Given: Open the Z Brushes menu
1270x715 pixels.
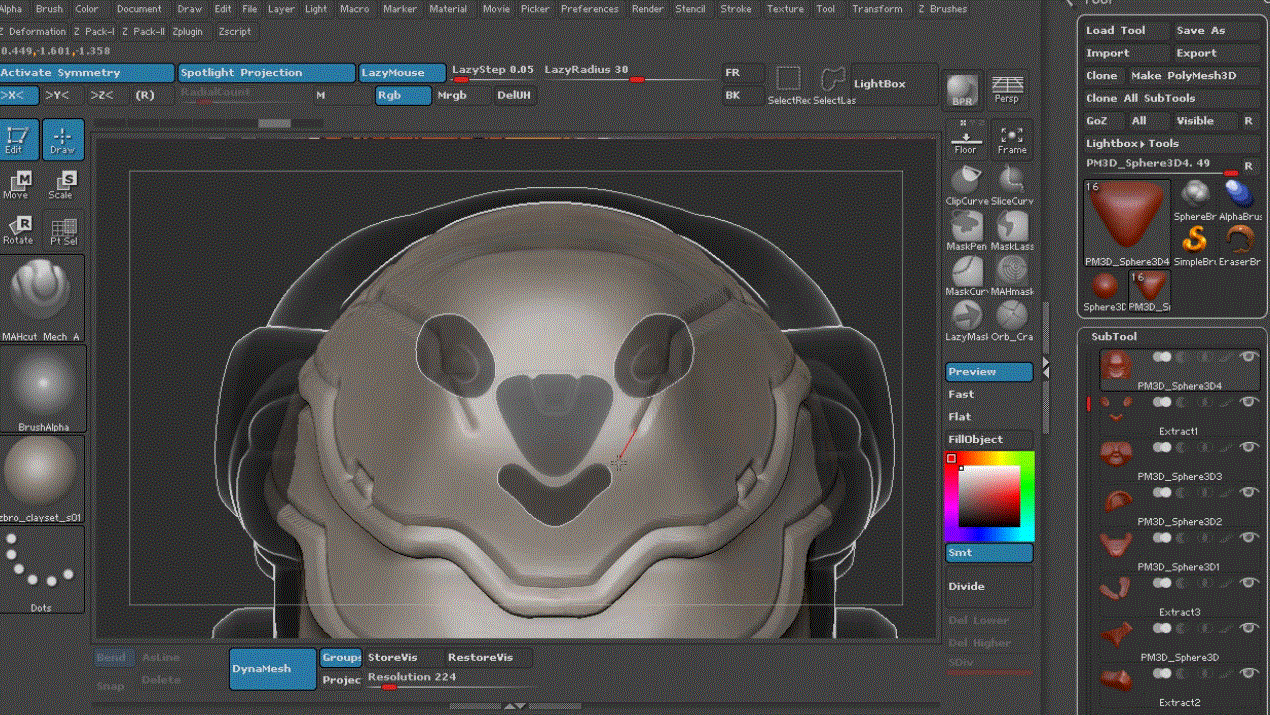Looking at the screenshot, I should tap(942, 9).
